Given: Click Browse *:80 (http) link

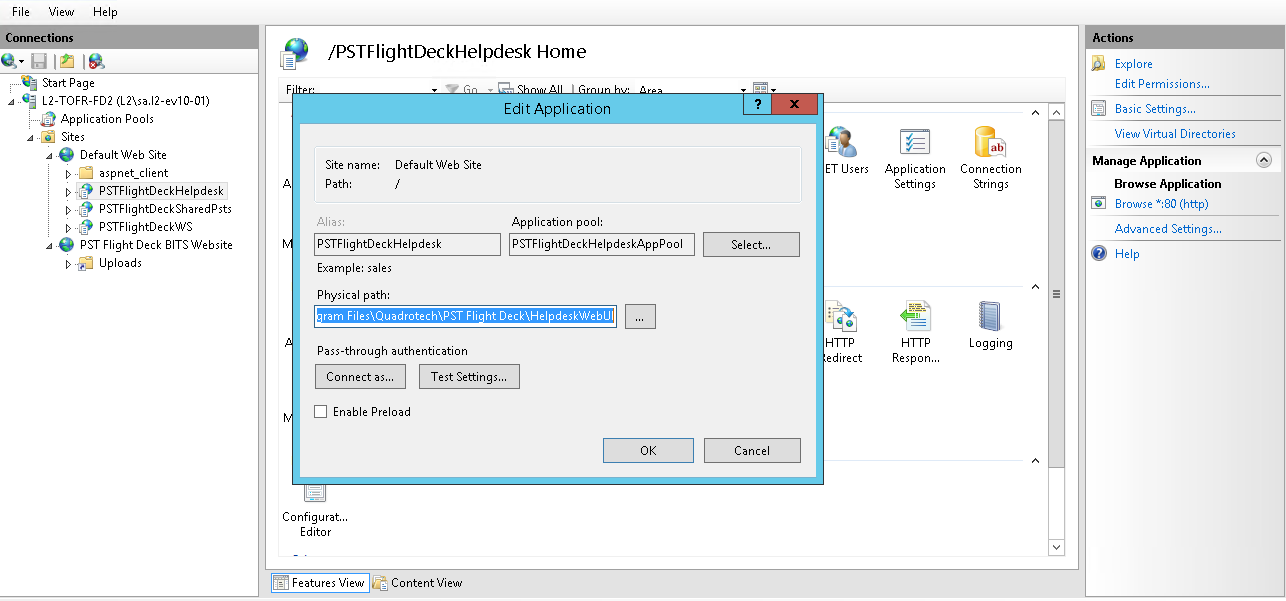Looking at the screenshot, I should click(1161, 204).
